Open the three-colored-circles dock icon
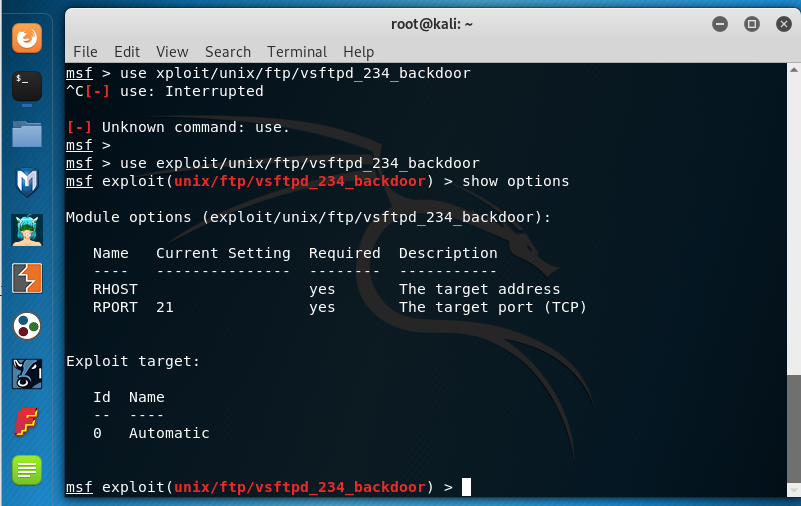This screenshot has height=506, width=801. click(x=27, y=326)
